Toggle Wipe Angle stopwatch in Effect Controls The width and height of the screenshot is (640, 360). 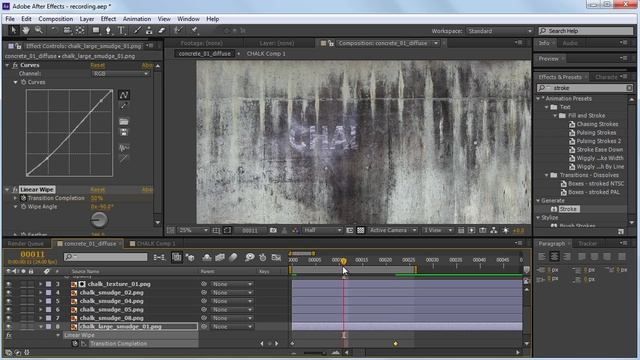pos(23,207)
